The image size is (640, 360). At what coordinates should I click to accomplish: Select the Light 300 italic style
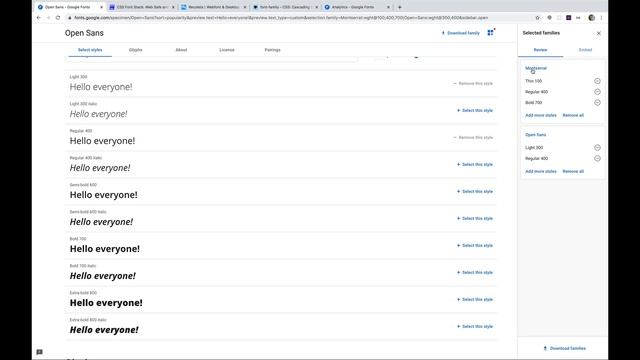[x=475, y=110]
